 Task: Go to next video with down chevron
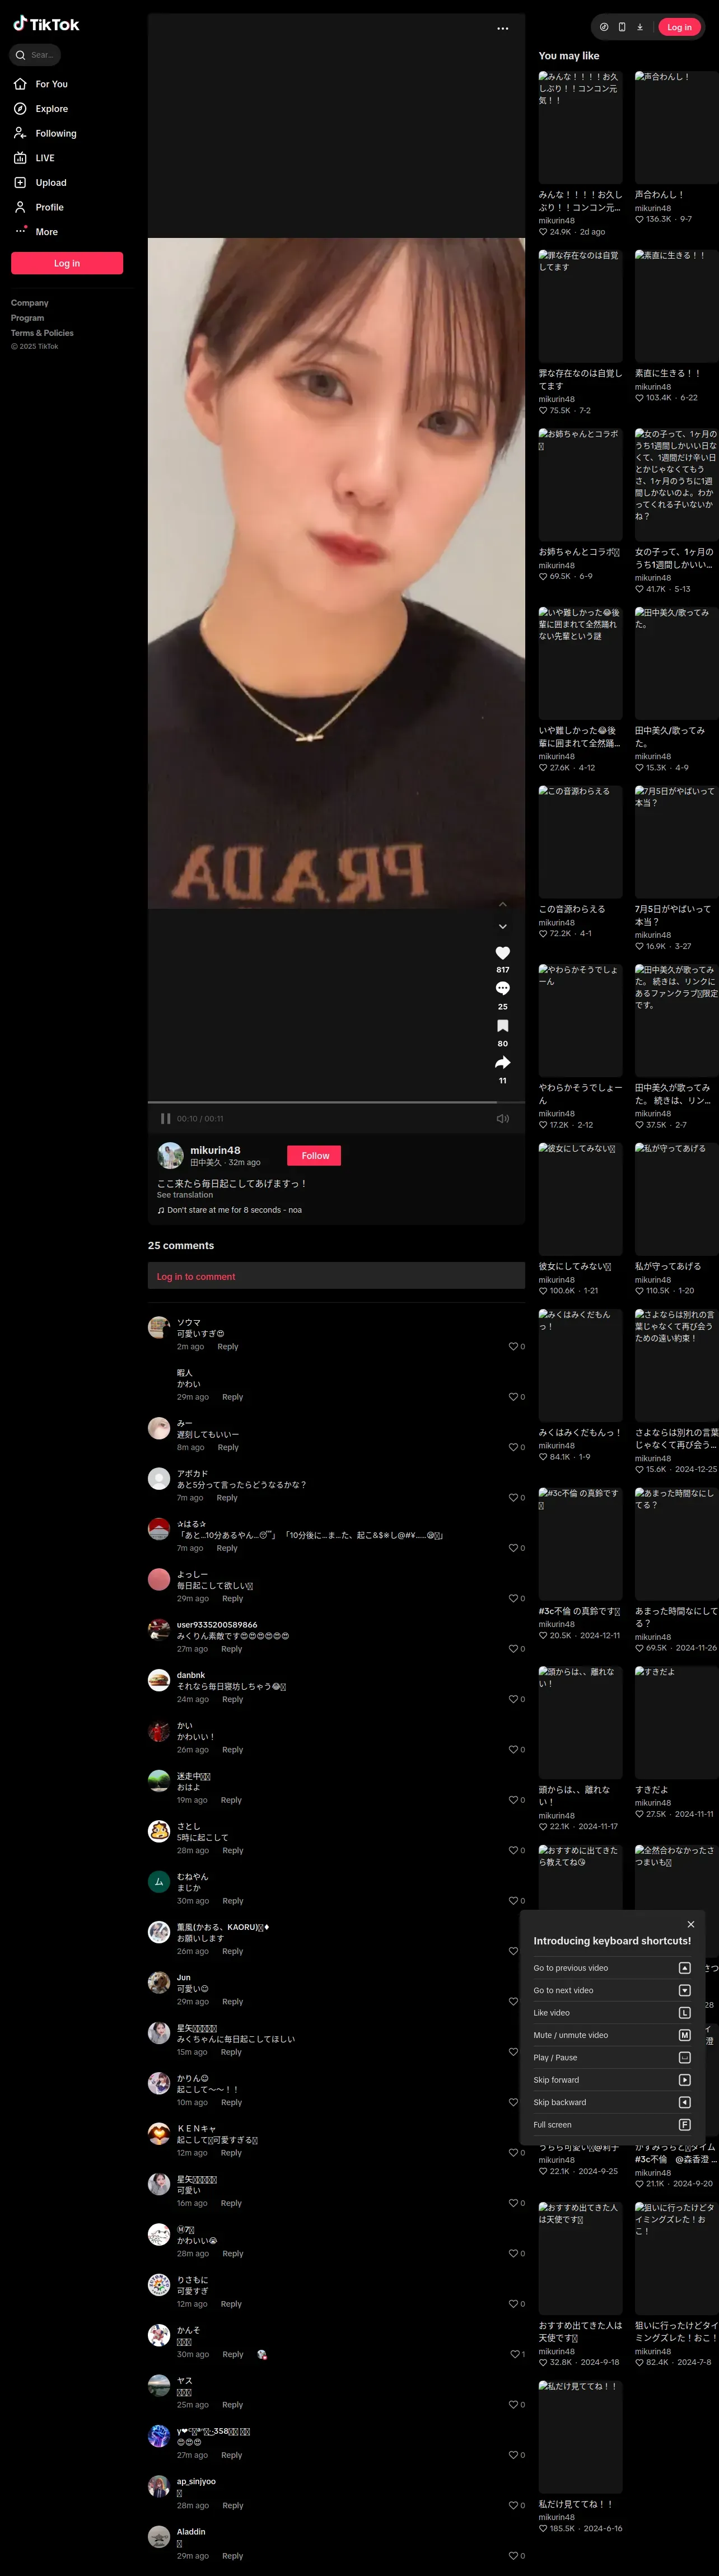503,927
